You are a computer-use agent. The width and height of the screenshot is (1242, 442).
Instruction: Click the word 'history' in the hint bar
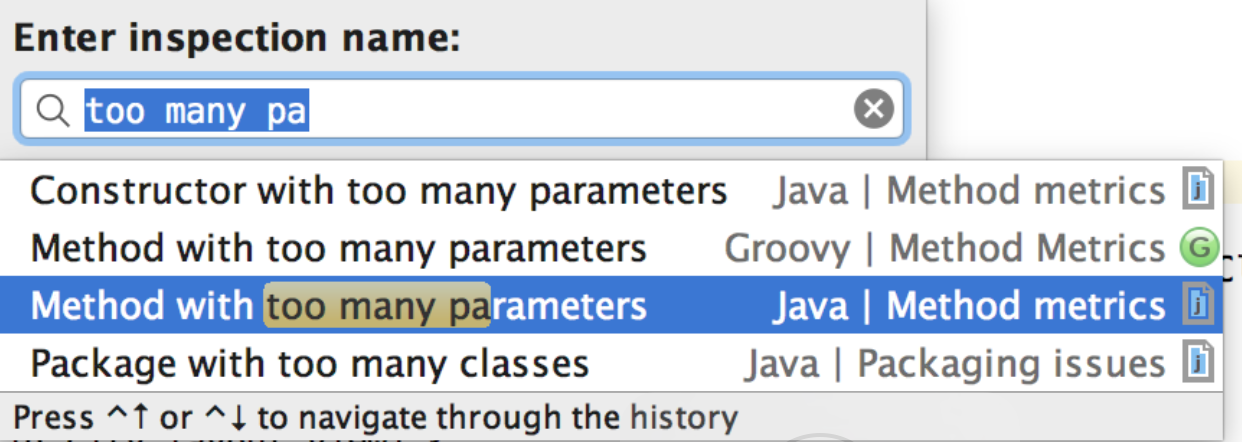coord(684,417)
